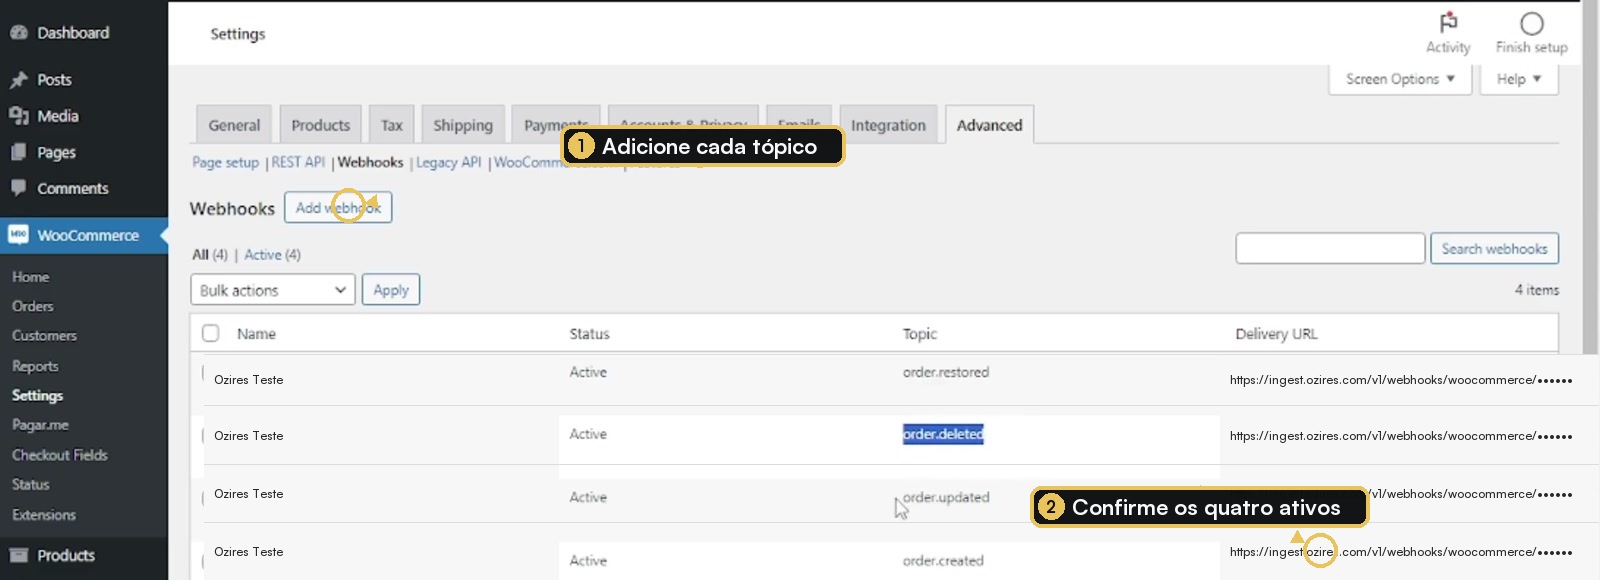Click the Name column header
The image size is (1600, 580).
[256, 334]
